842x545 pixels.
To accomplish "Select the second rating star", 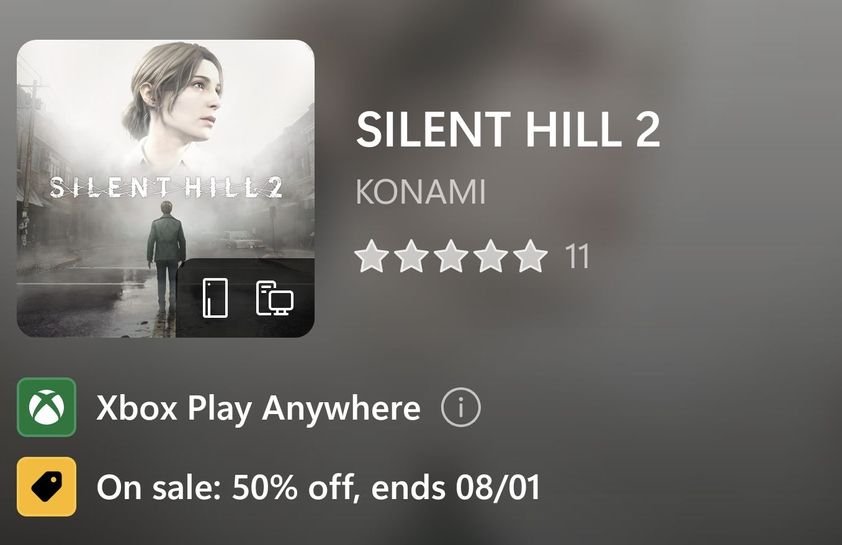I will (411, 256).
